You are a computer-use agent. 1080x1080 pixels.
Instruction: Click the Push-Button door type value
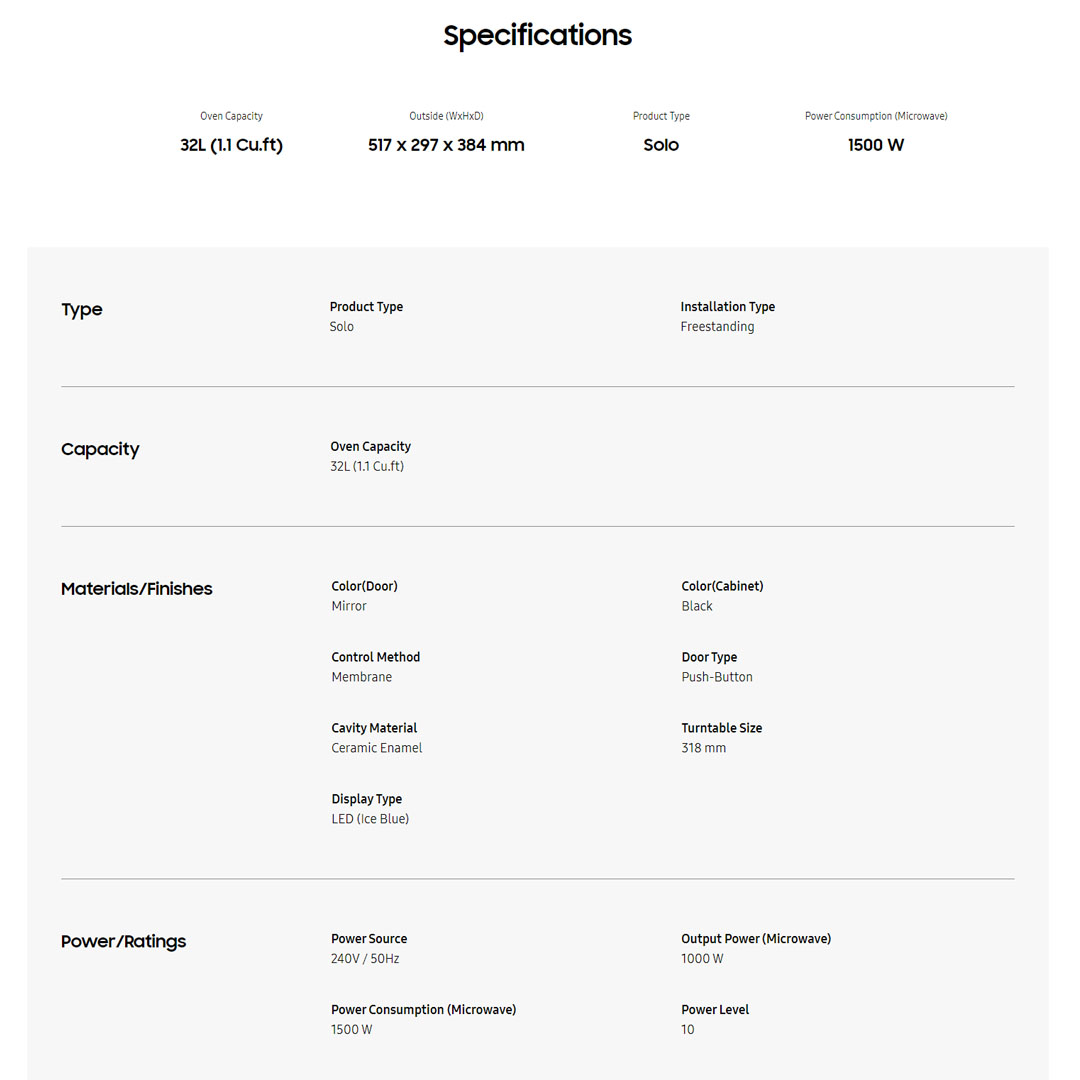click(x=717, y=677)
